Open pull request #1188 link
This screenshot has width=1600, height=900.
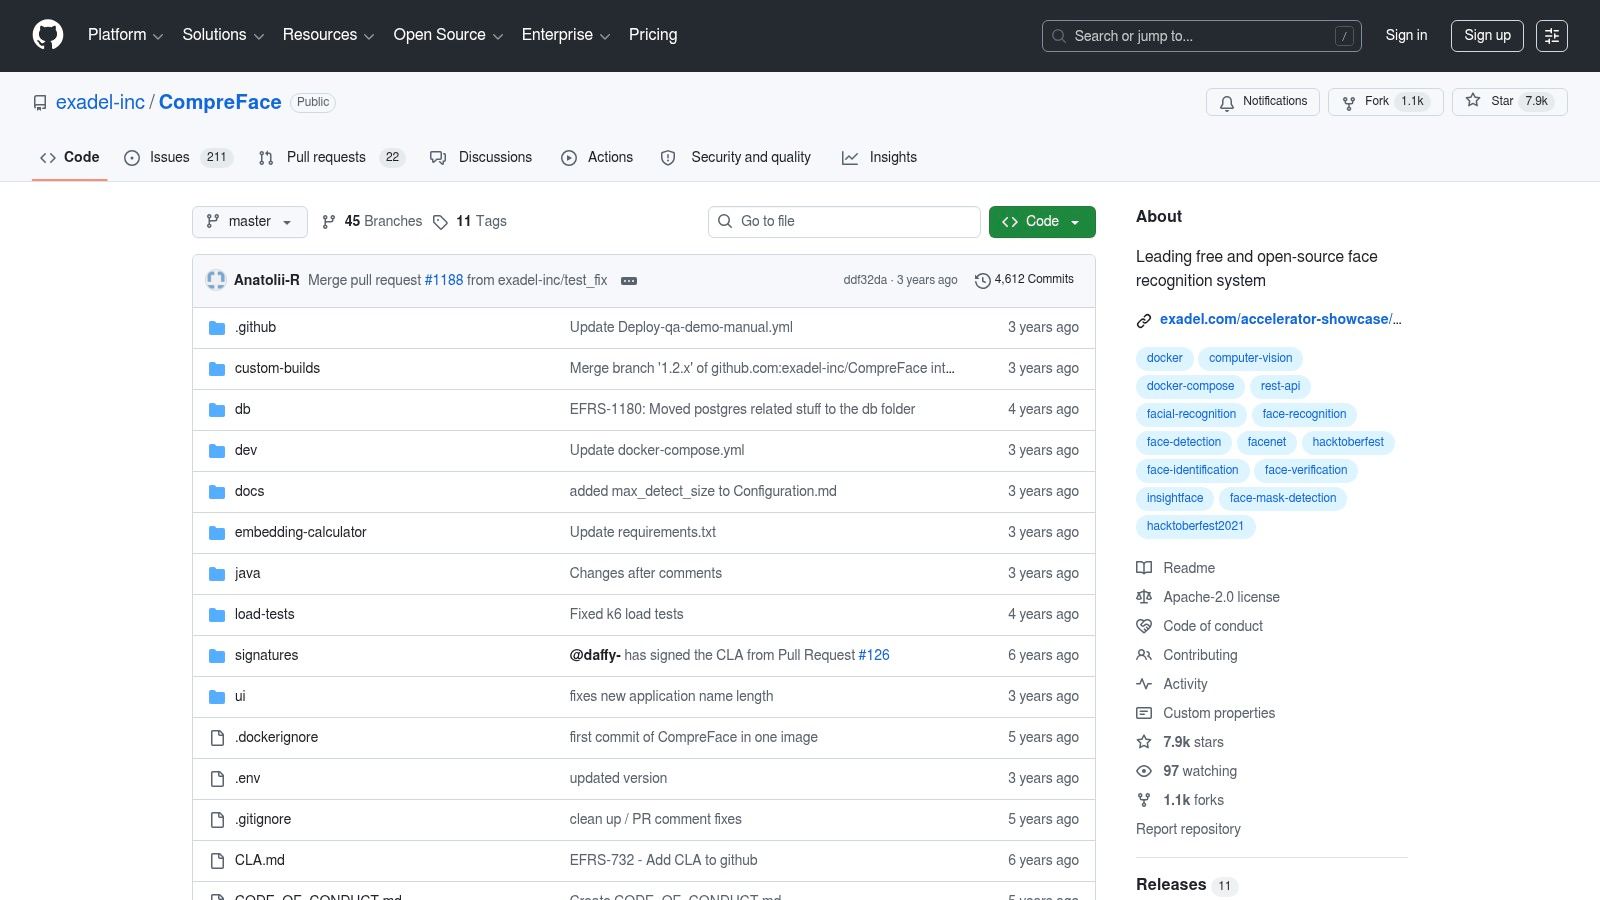click(x=444, y=280)
